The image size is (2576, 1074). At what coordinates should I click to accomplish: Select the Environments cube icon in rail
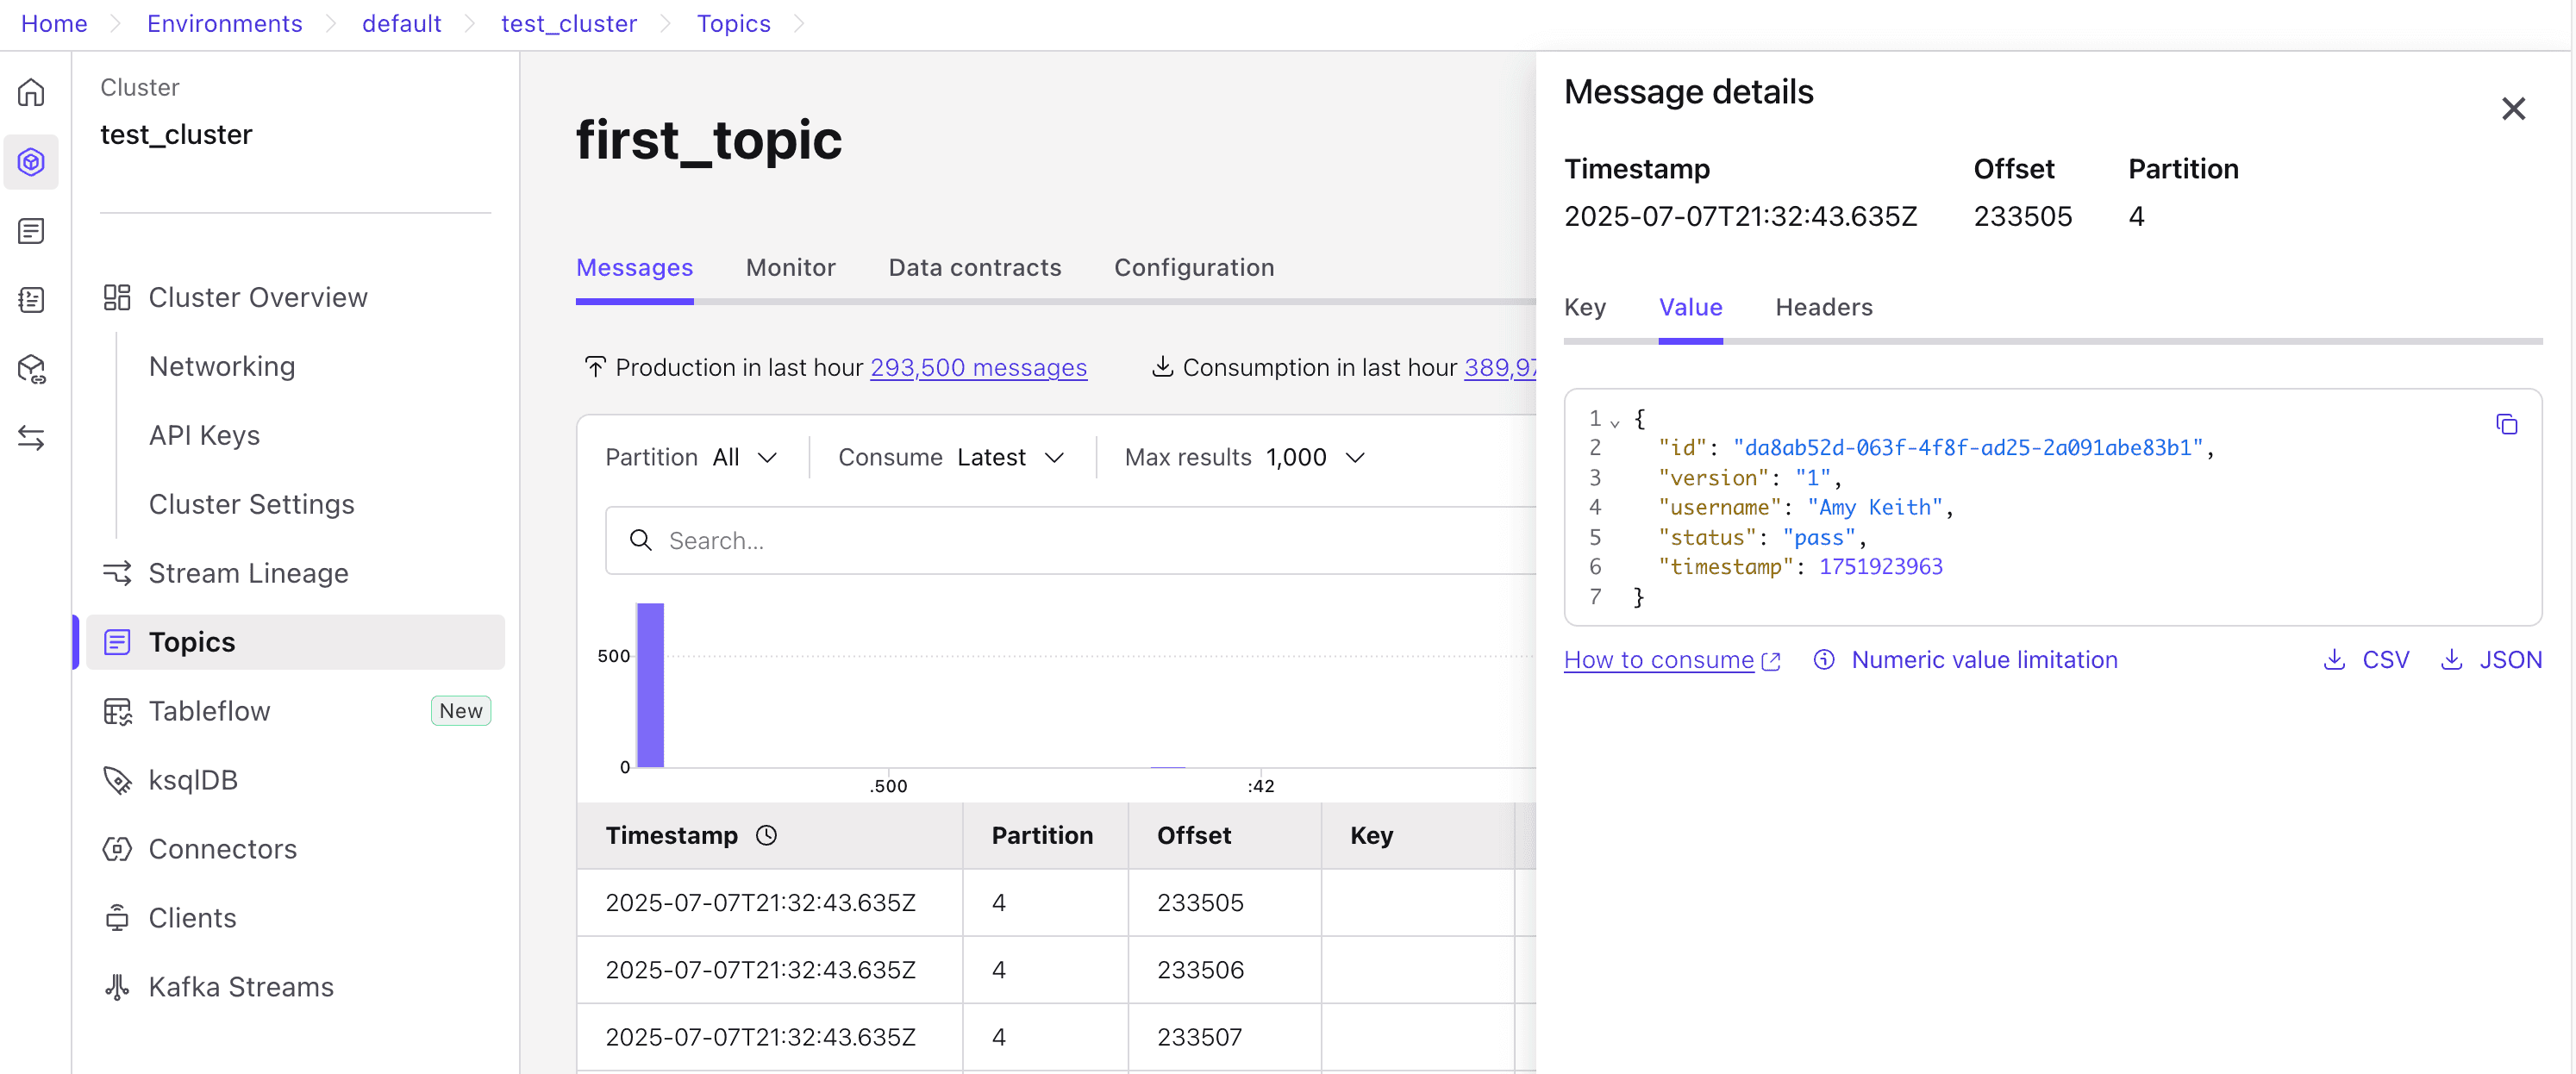(x=31, y=161)
